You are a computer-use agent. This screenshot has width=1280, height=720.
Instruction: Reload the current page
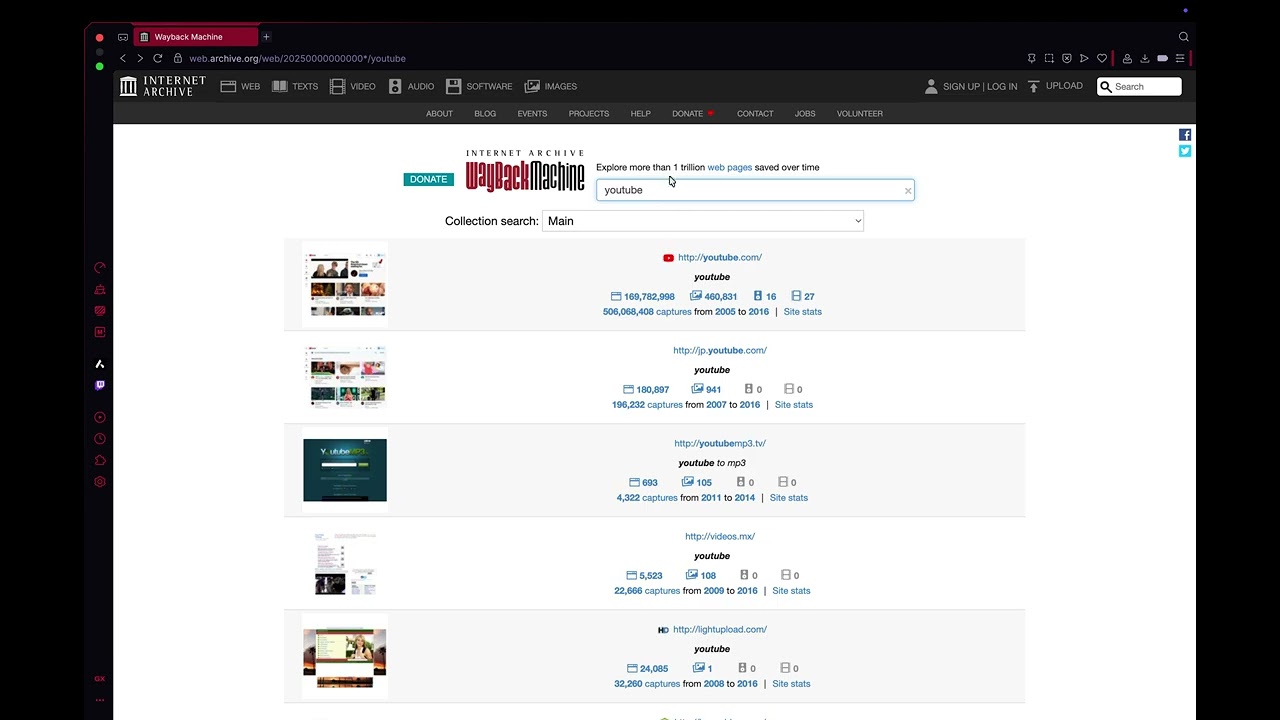[x=158, y=59]
